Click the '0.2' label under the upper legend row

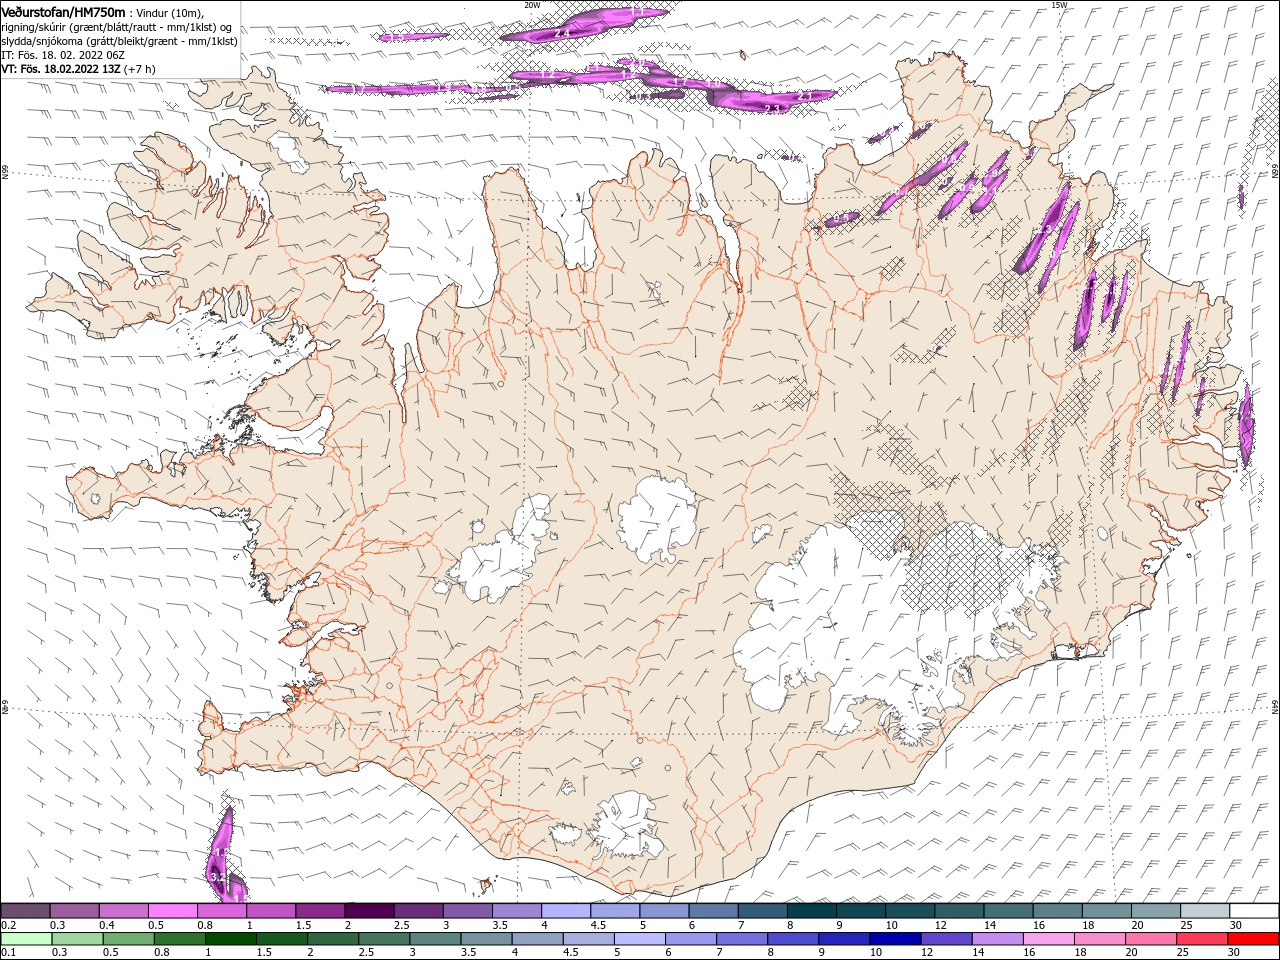coord(7,925)
